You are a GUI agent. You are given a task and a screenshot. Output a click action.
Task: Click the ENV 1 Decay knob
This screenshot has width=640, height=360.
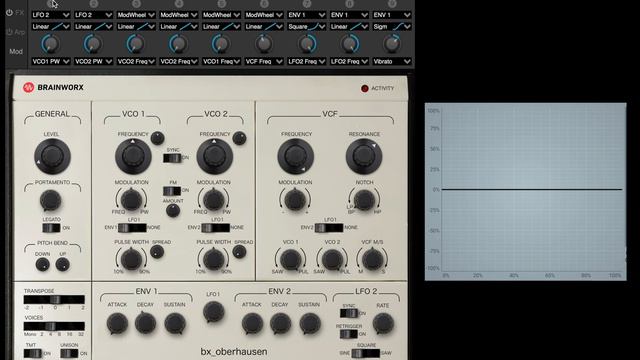pos(145,324)
